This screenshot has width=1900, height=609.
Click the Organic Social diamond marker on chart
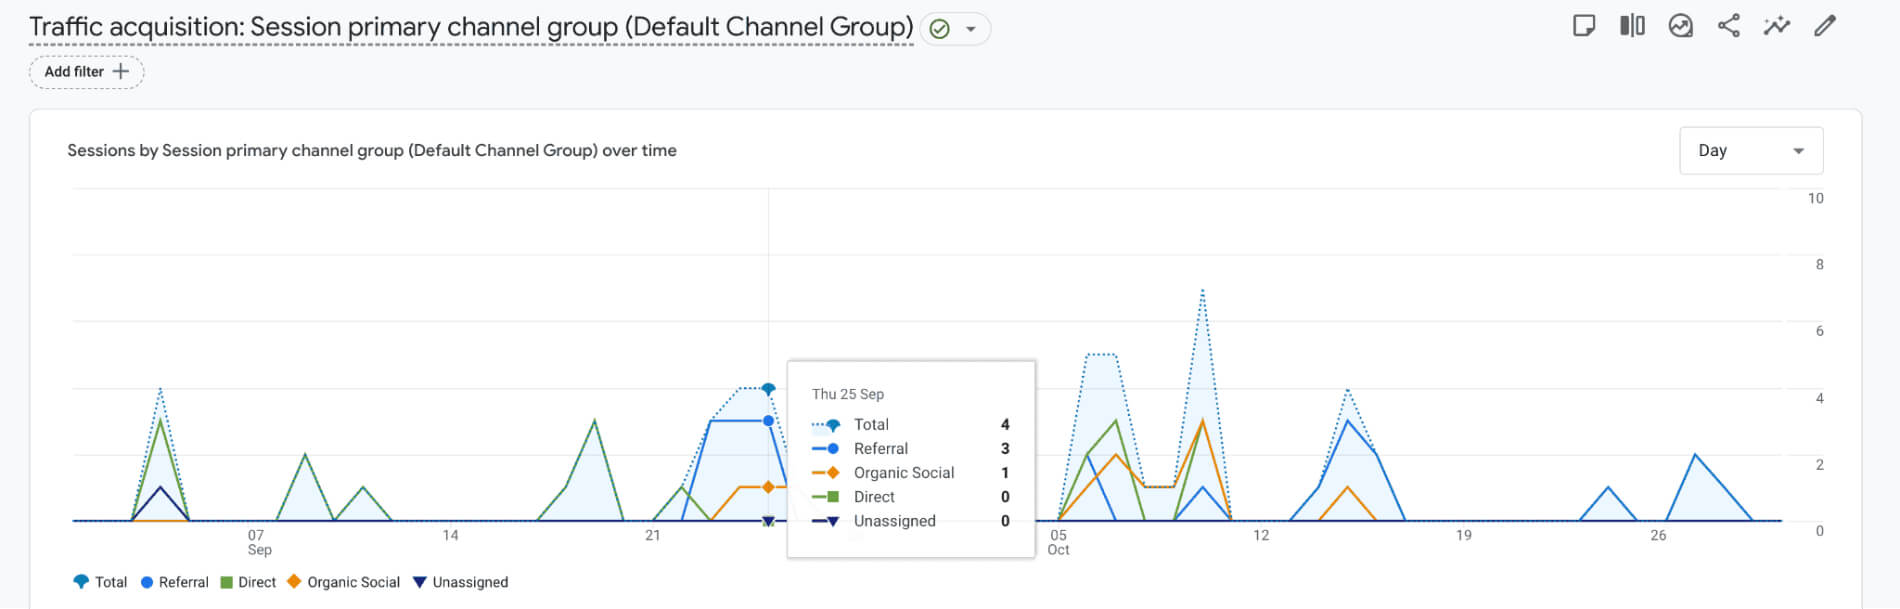(768, 487)
